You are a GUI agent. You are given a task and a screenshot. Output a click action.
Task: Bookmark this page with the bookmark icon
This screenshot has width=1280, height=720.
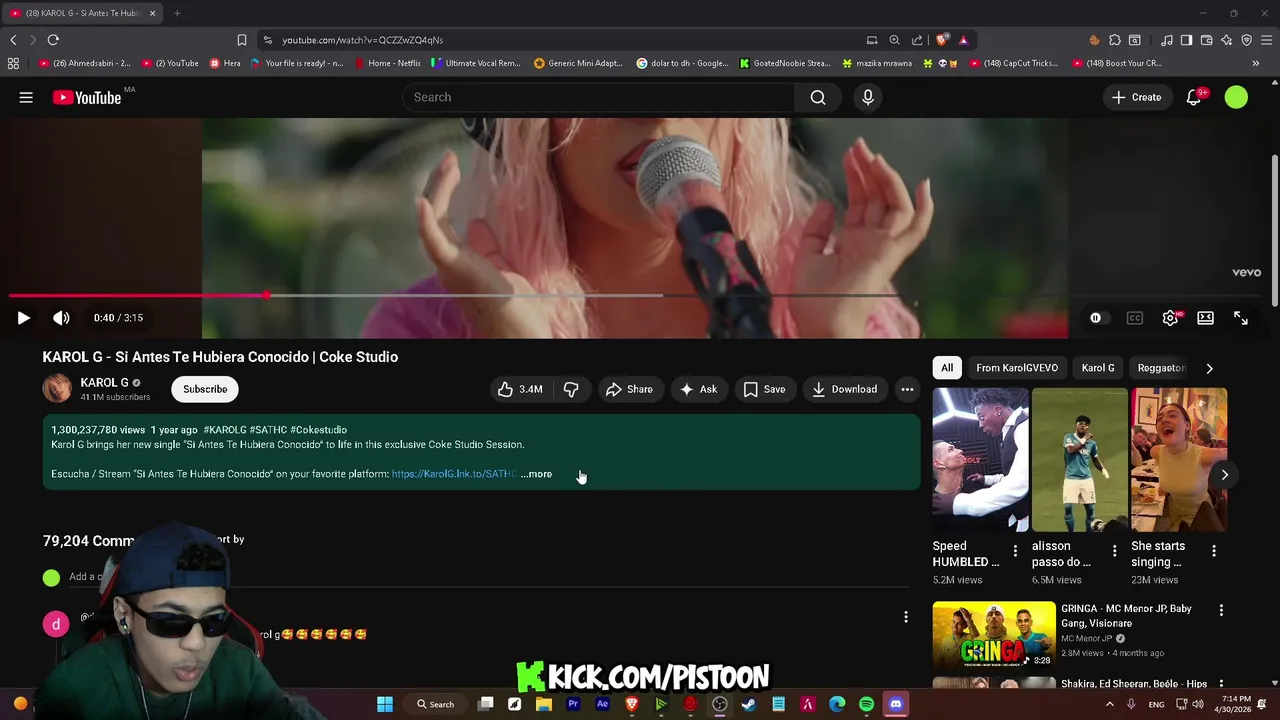(241, 40)
